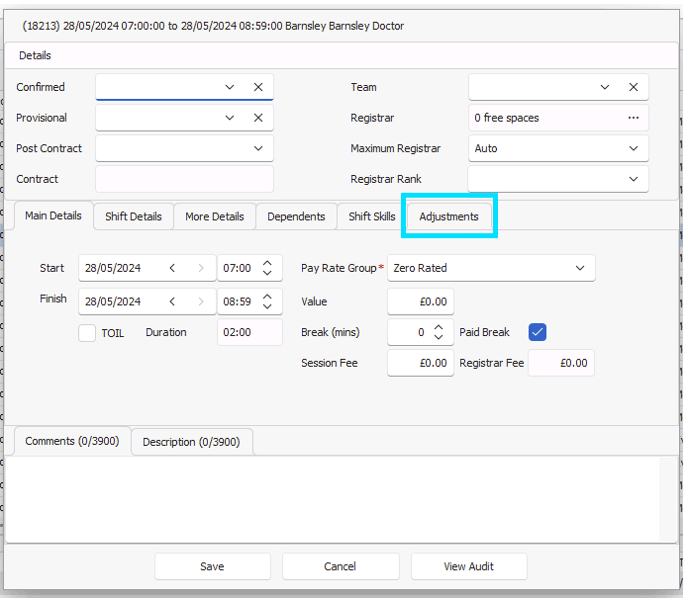Increase Break minutes with up arrow
688x600 pixels.
pyautogui.click(x=438, y=328)
